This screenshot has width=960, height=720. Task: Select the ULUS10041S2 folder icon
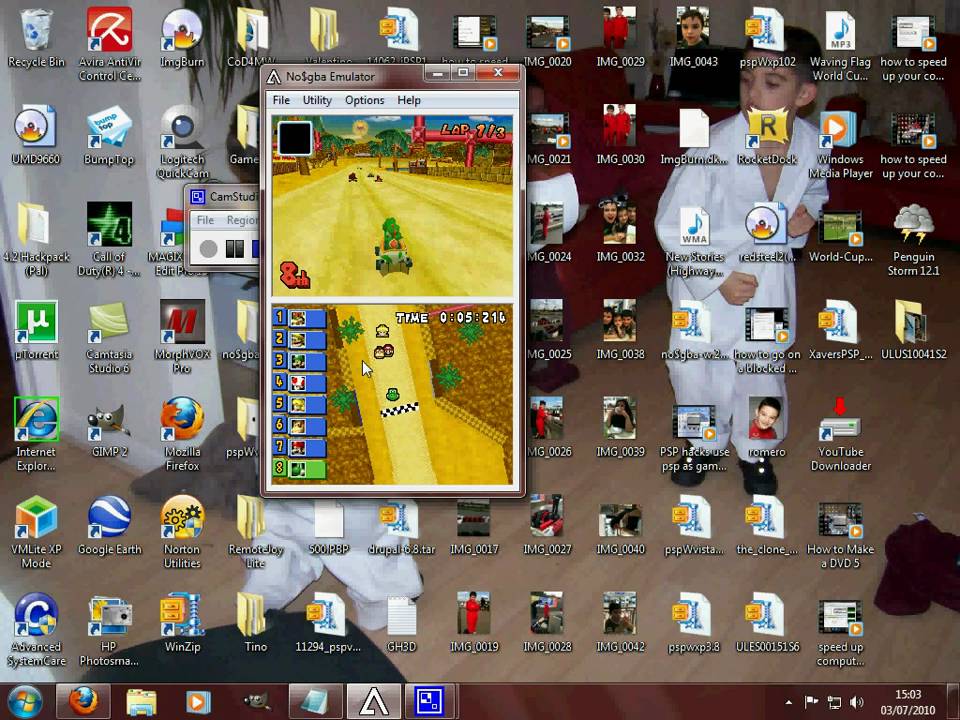point(913,330)
